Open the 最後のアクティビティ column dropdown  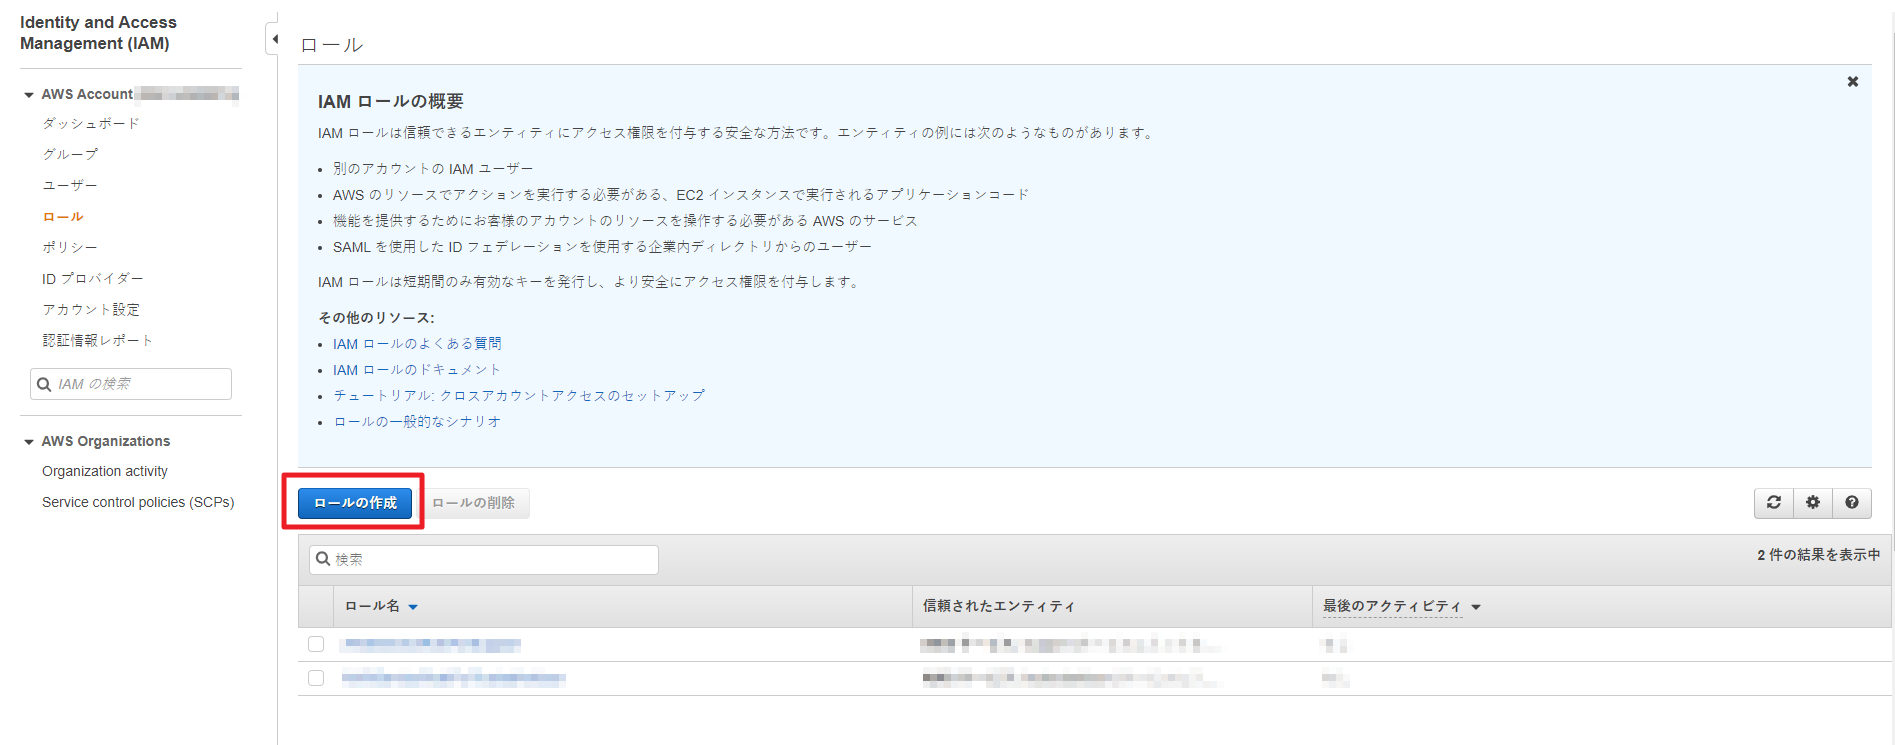point(1476,607)
